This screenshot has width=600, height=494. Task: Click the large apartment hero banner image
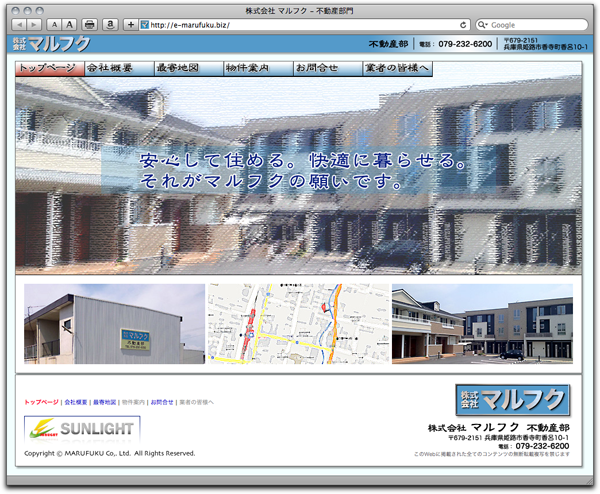click(x=298, y=176)
